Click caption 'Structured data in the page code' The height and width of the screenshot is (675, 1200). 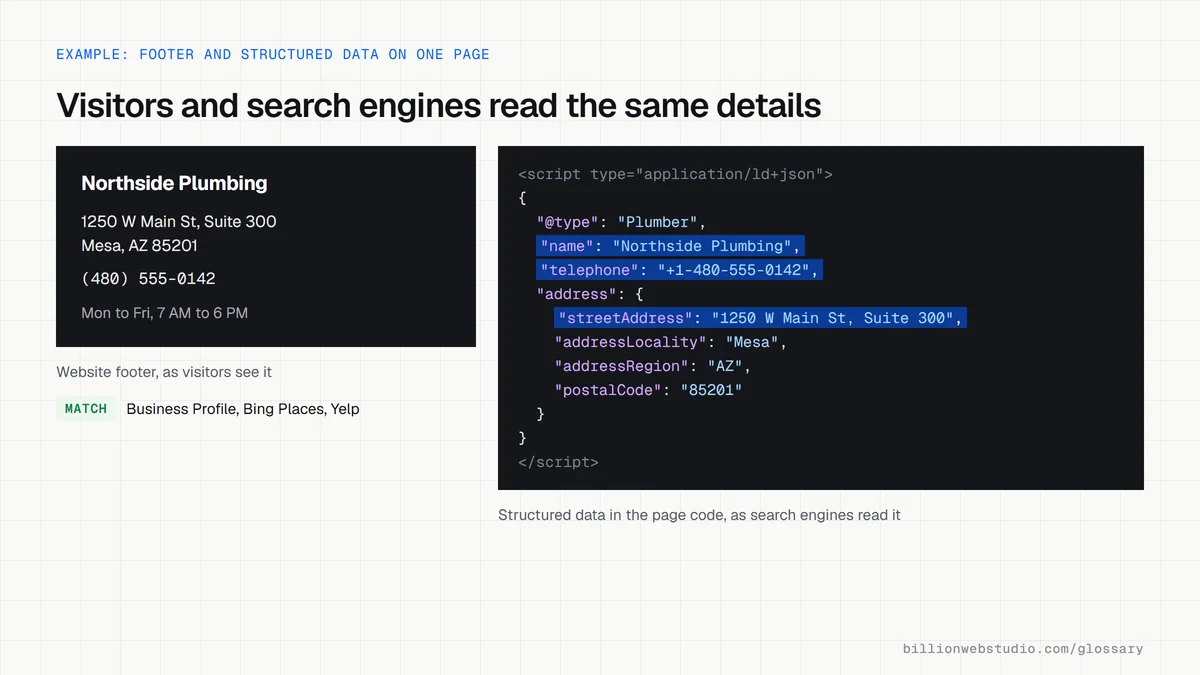point(699,515)
